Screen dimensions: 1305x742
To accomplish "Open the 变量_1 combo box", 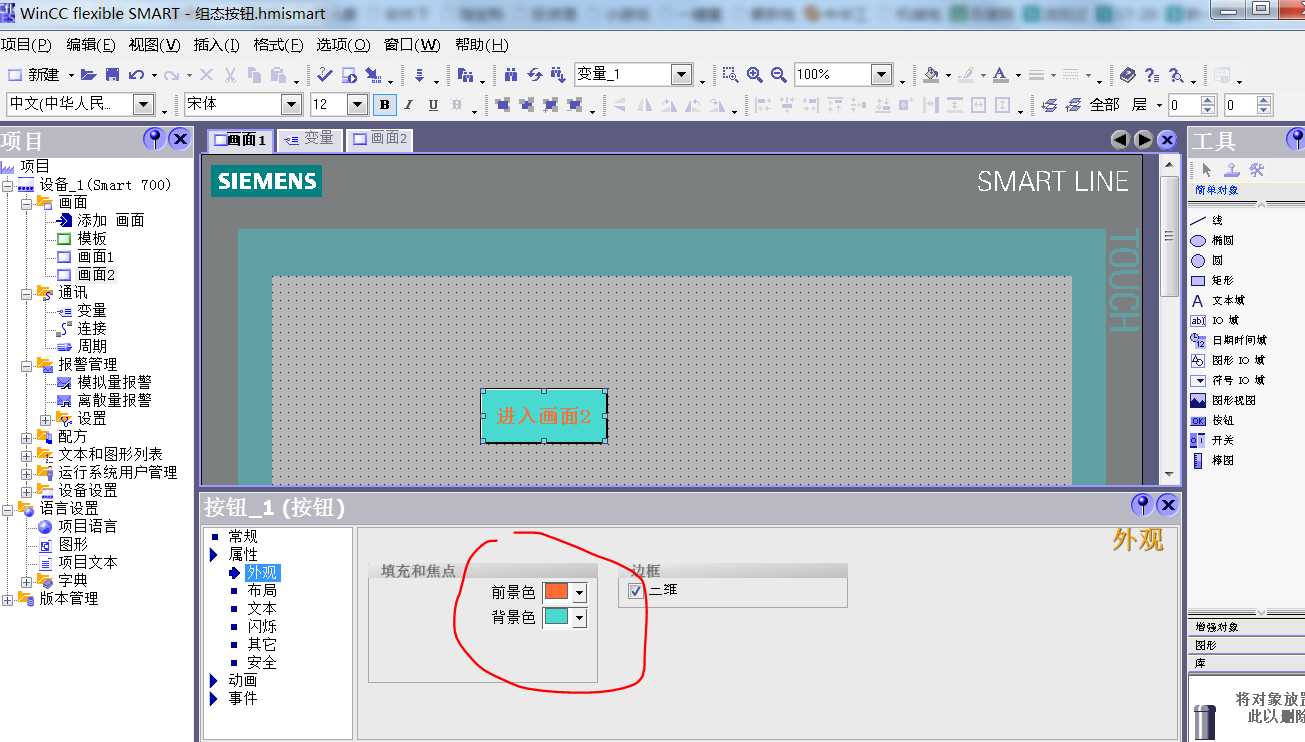I will tap(681, 74).
